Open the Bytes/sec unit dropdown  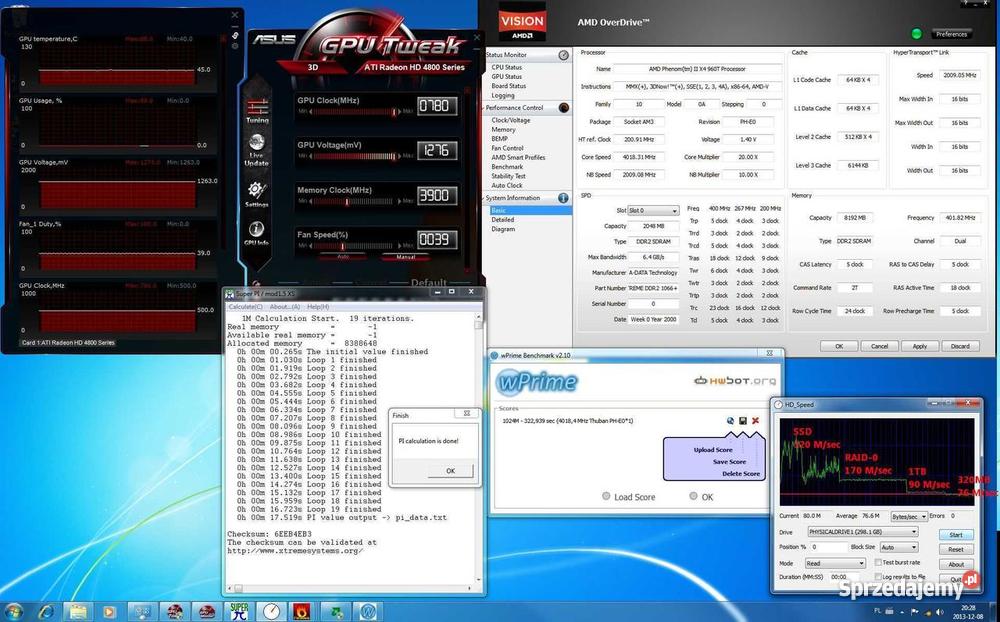tap(909, 516)
